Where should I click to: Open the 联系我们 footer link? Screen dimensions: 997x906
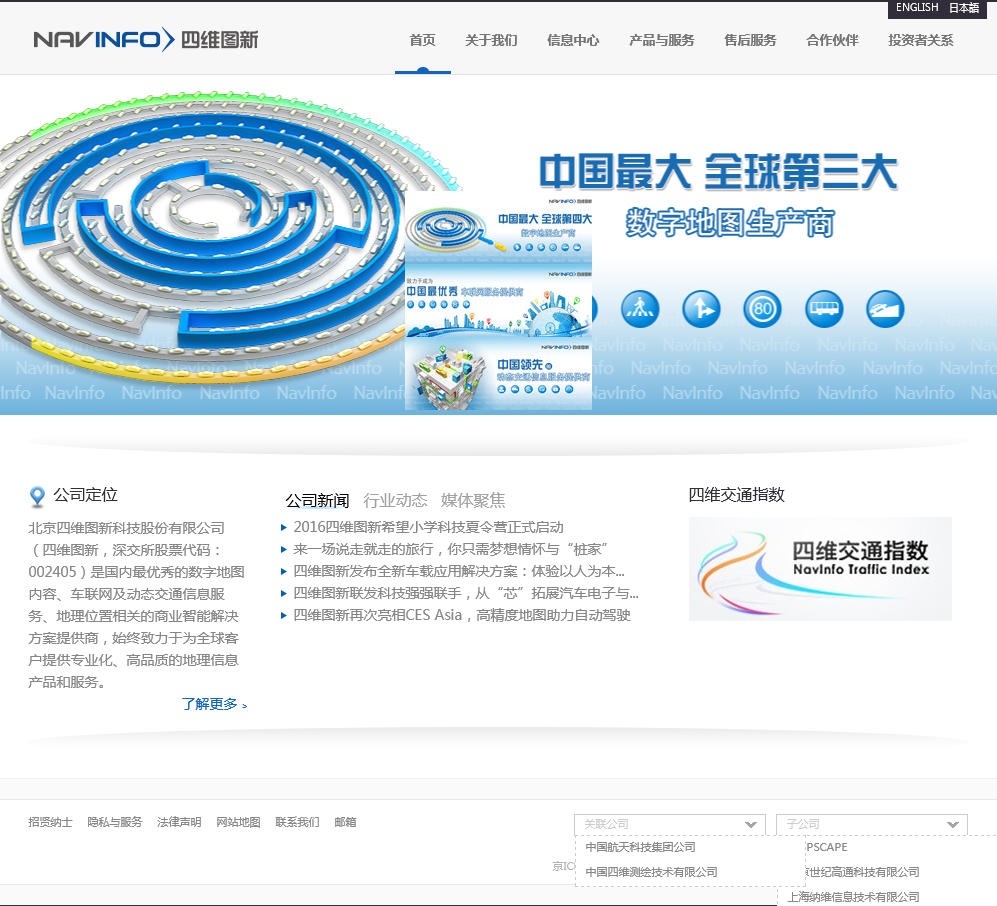[x=298, y=822]
